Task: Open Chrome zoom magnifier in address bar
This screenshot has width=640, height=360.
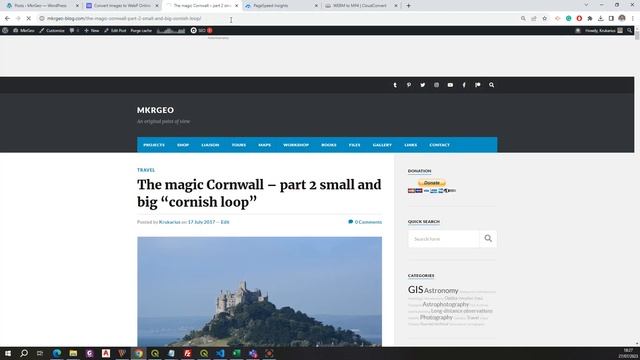Action: click(523, 18)
